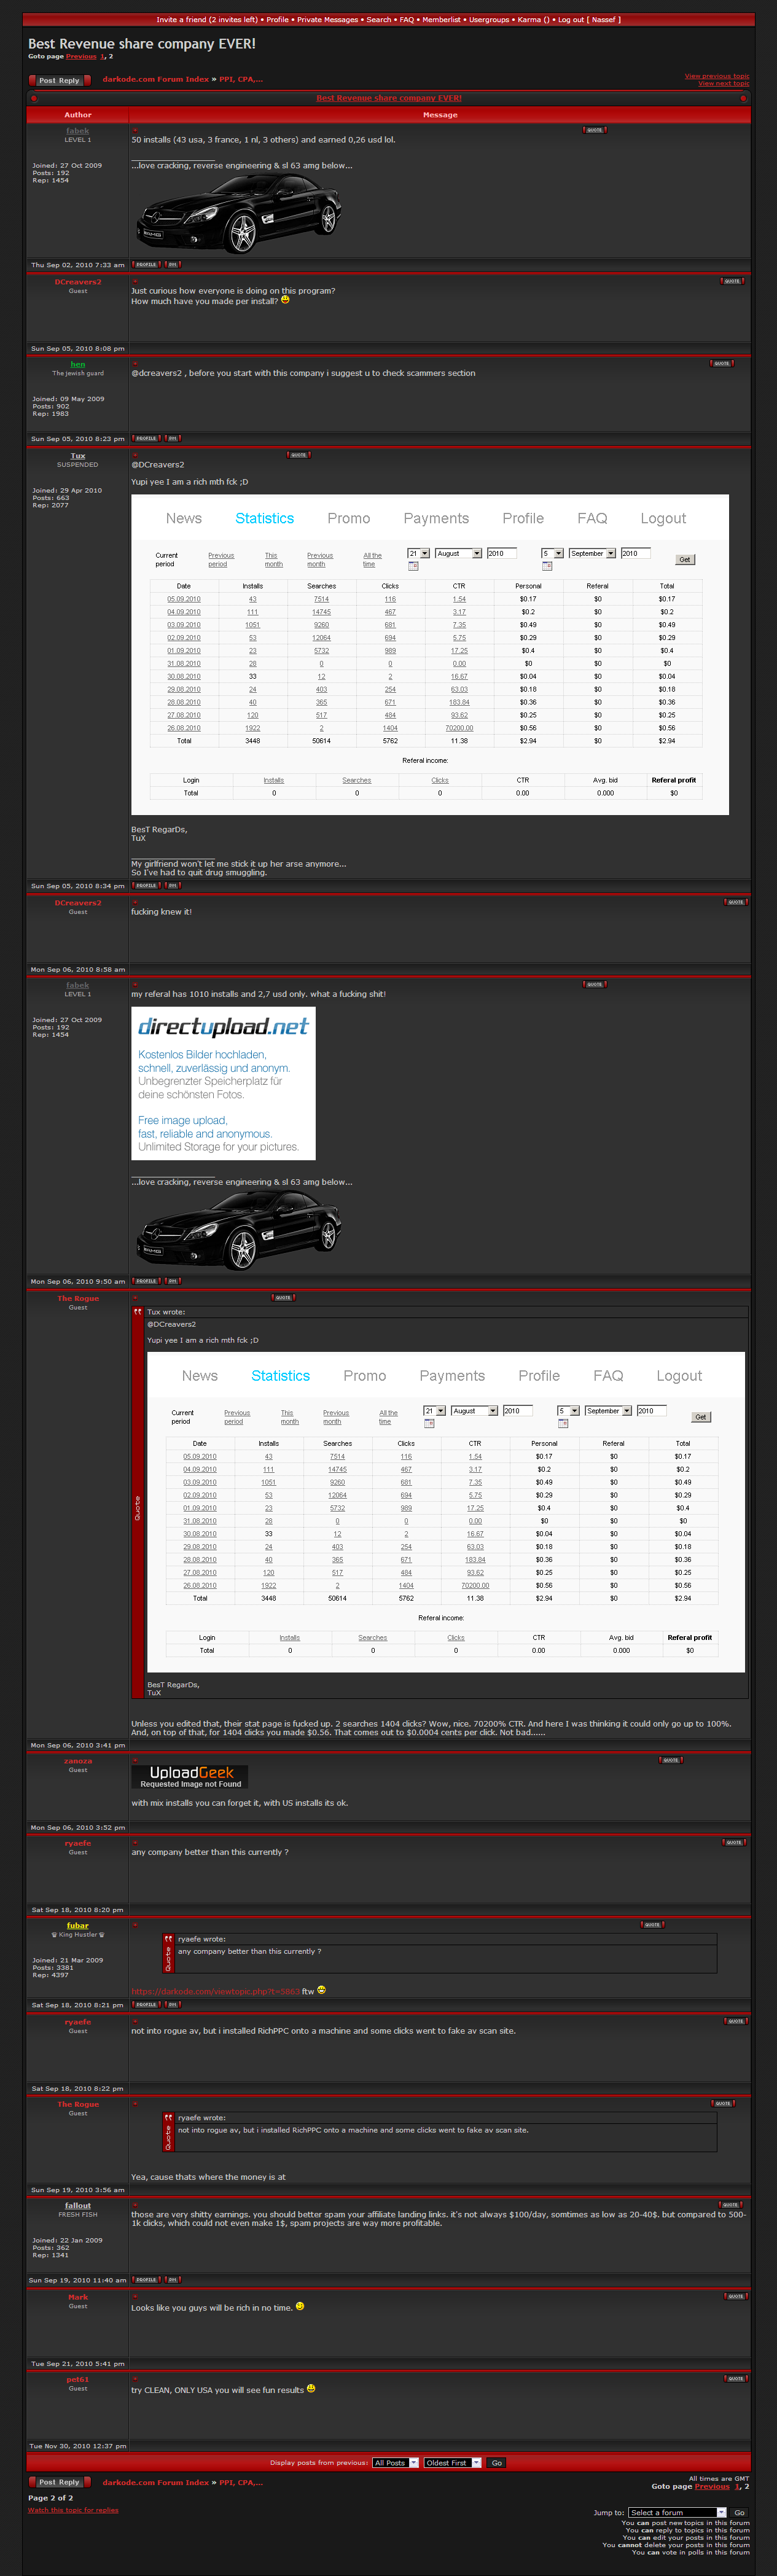This screenshot has width=777, height=2576.
Task: Open Tux's username profile link
Action: click(x=78, y=456)
